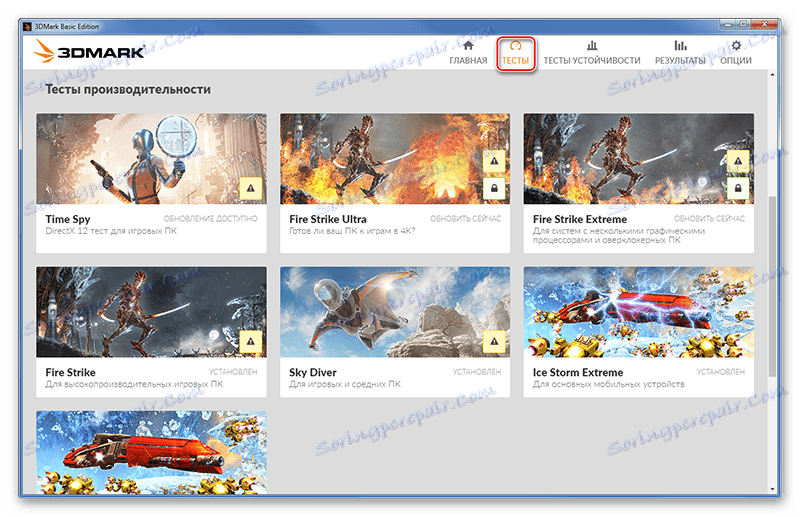
Task: Go to the Результаты tab
Action: (680, 53)
